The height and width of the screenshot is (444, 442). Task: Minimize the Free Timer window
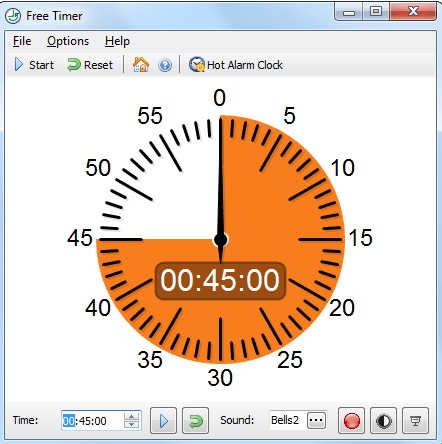[349, 13]
